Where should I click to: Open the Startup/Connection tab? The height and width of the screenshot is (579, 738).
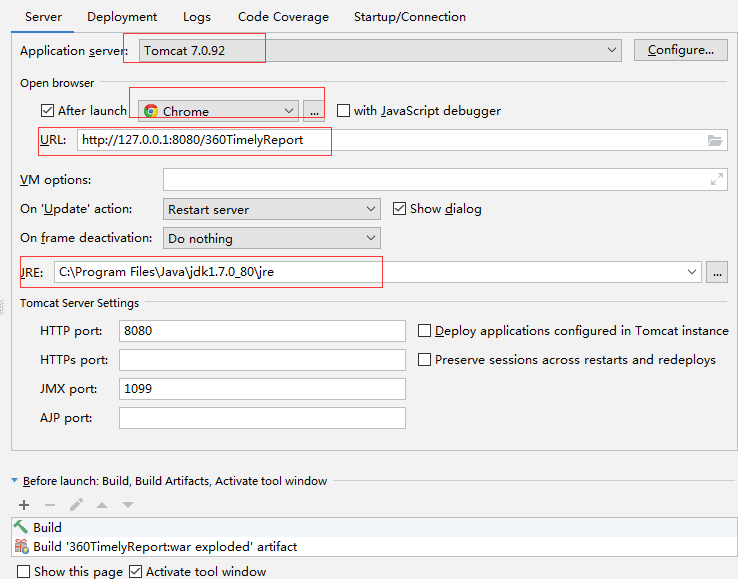[x=409, y=17]
